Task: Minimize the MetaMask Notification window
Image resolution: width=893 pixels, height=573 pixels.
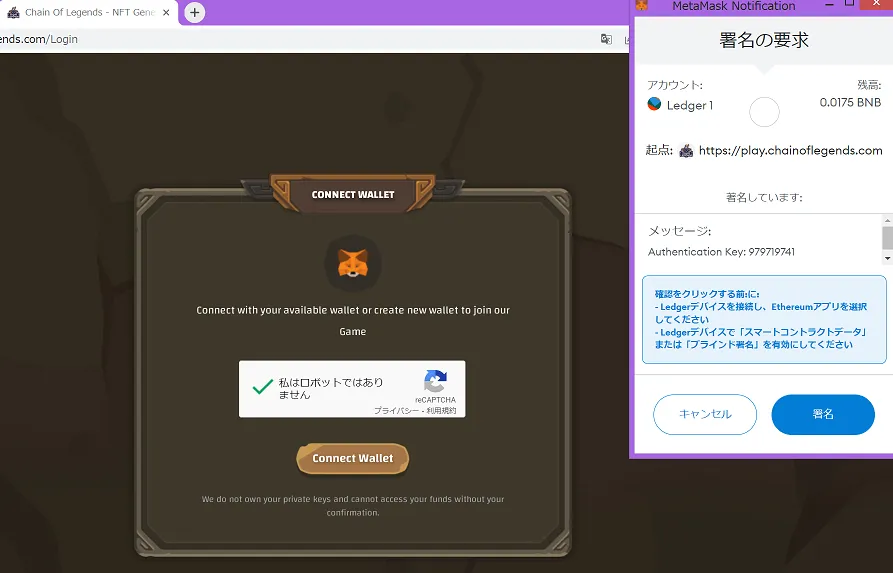Action: pos(830,5)
